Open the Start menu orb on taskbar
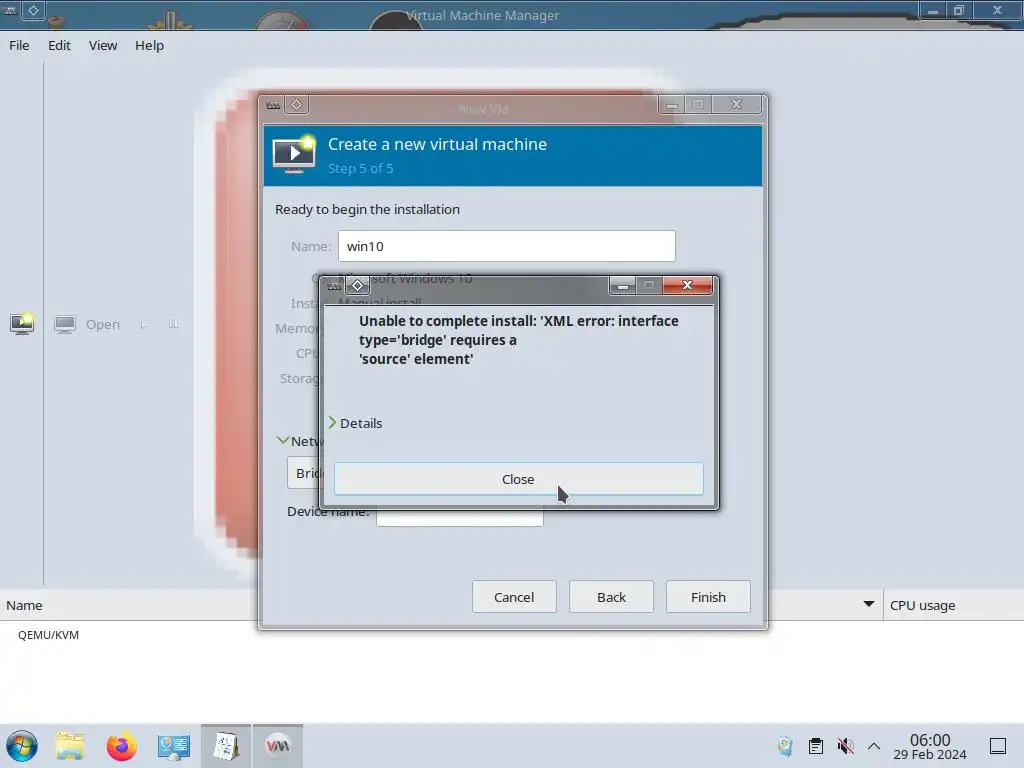This screenshot has width=1024, height=768. click(22, 746)
